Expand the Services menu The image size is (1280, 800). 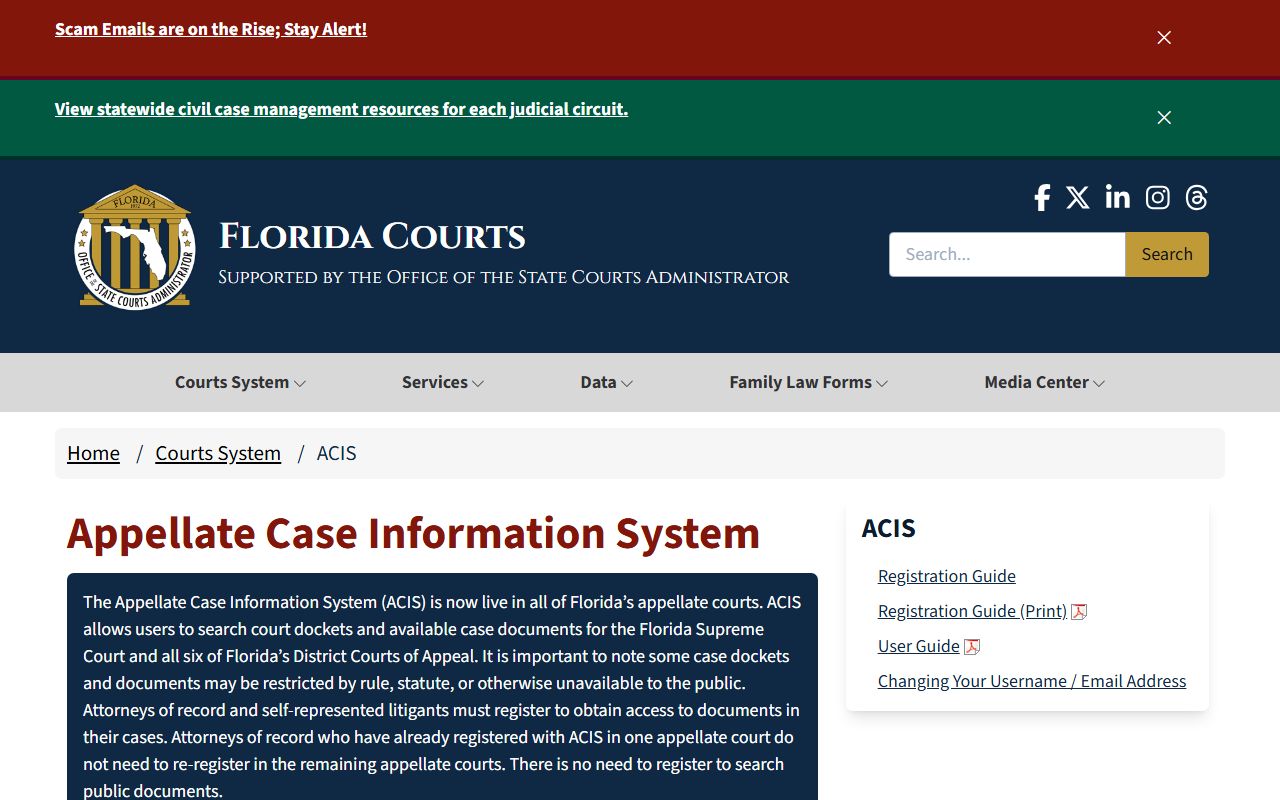click(443, 382)
